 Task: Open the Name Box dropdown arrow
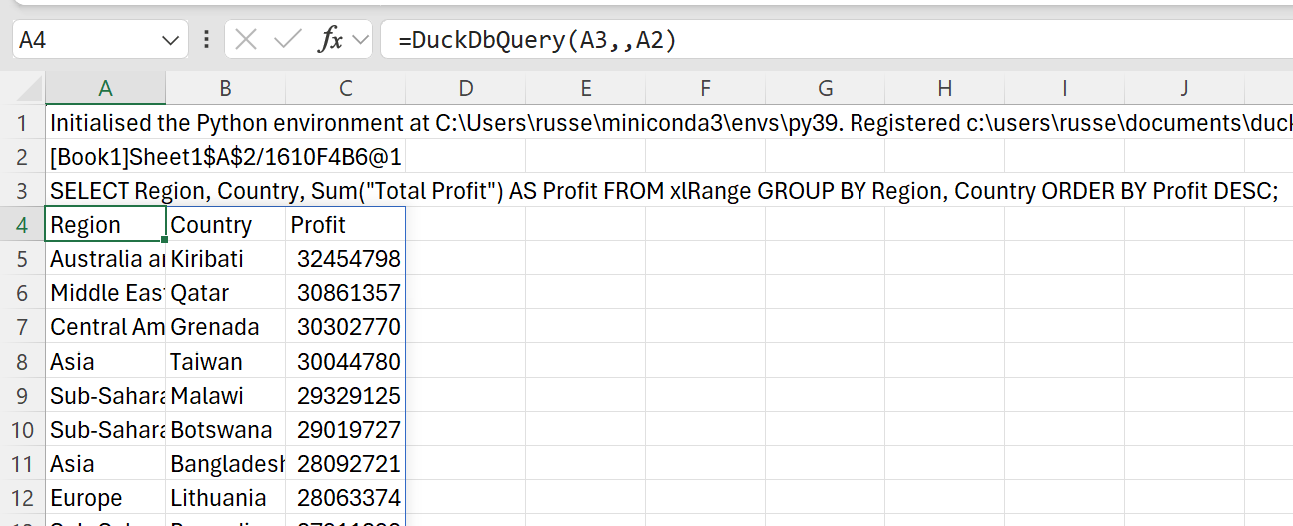(x=168, y=40)
